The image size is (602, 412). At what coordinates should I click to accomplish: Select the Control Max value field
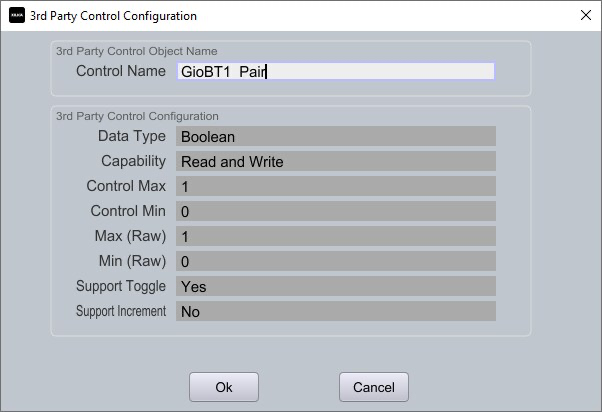point(336,186)
